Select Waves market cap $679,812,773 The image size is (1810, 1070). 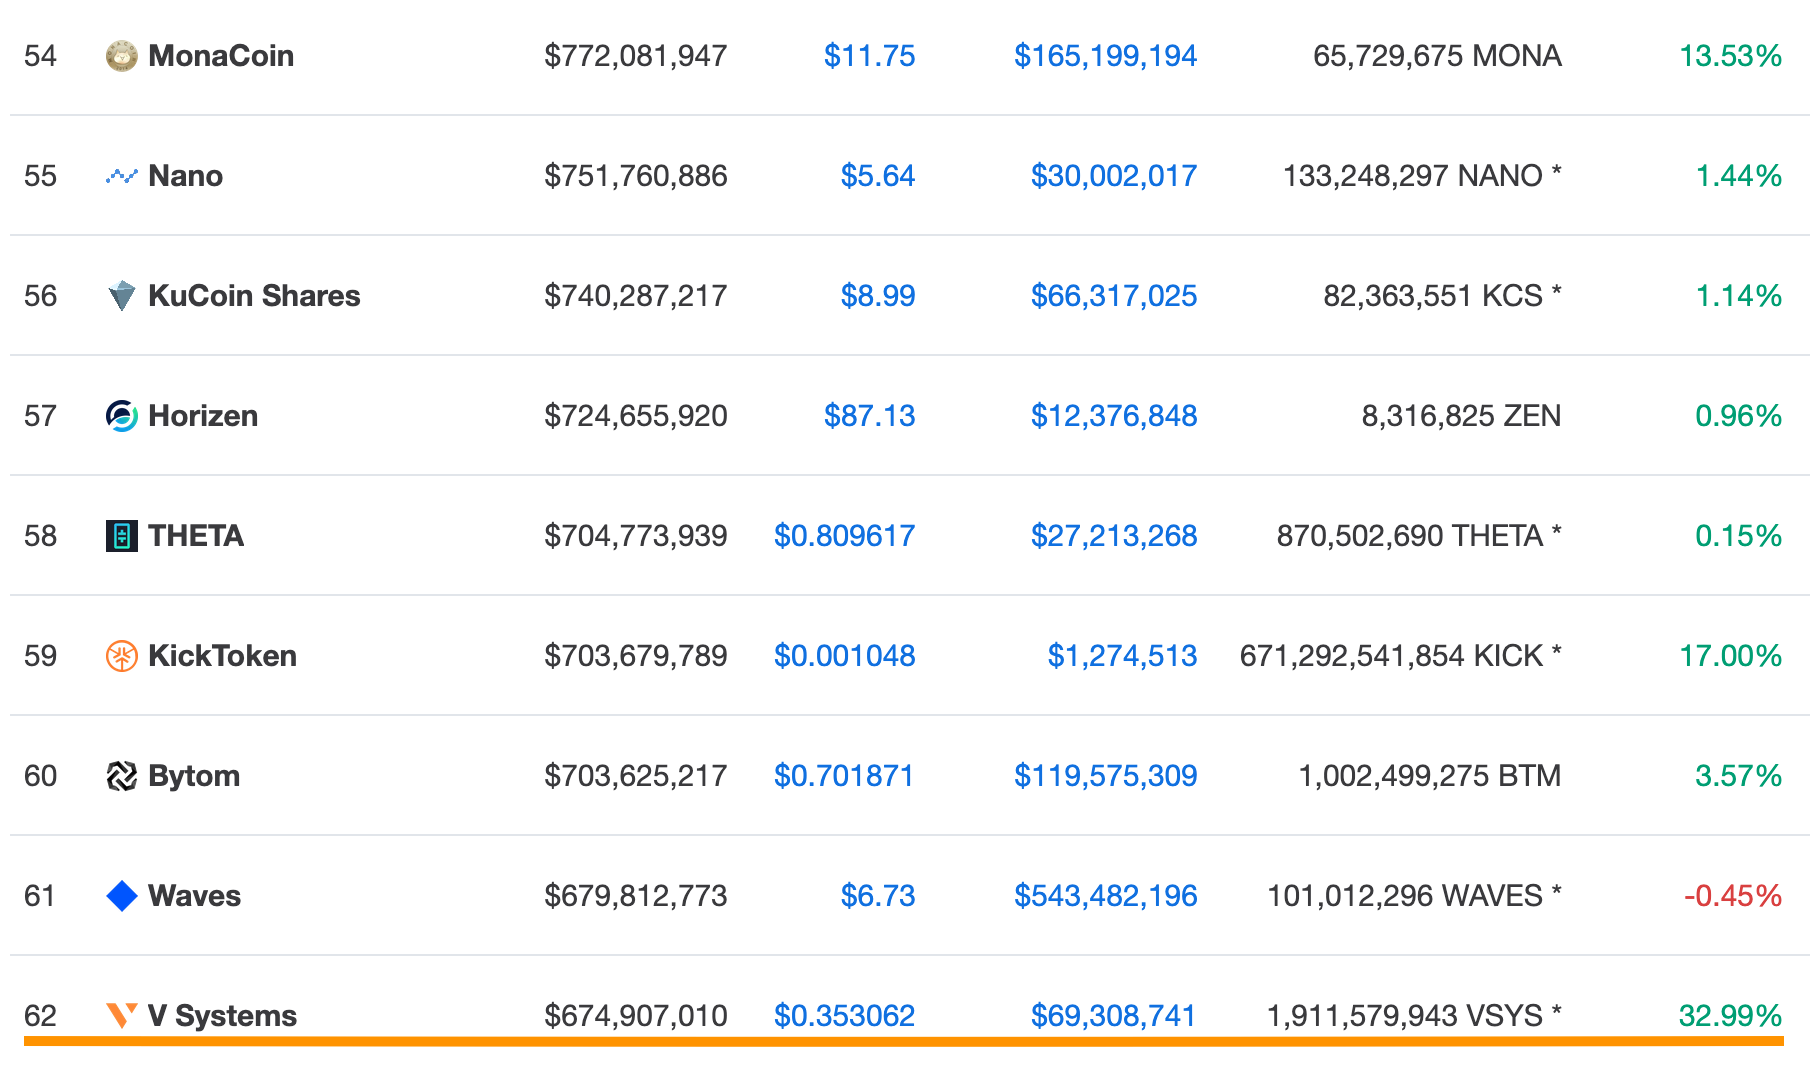point(636,896)
